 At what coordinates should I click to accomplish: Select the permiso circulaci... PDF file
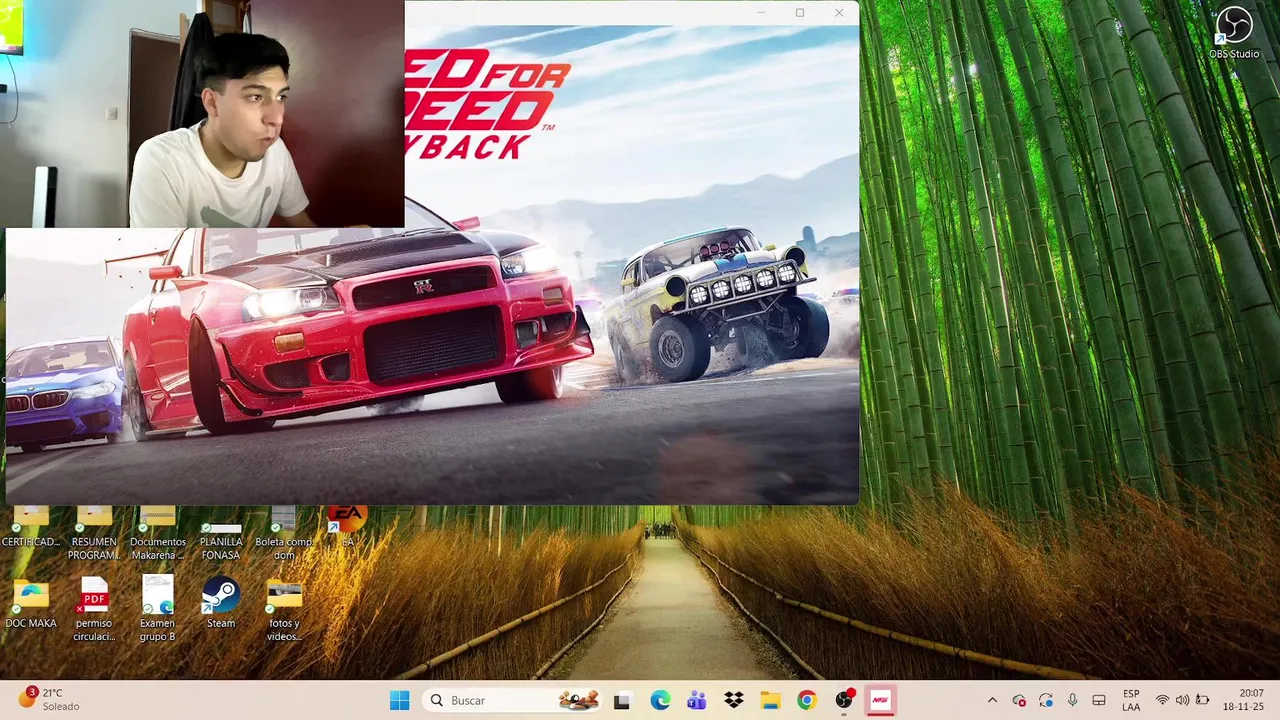pyautogui.click(x=94, y=609)
